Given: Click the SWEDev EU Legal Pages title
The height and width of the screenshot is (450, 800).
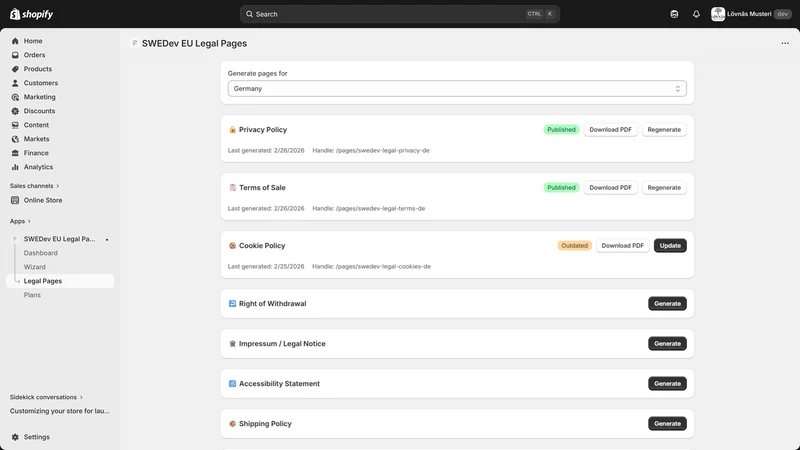Looking at the screenshot, I should click(194, 43).
